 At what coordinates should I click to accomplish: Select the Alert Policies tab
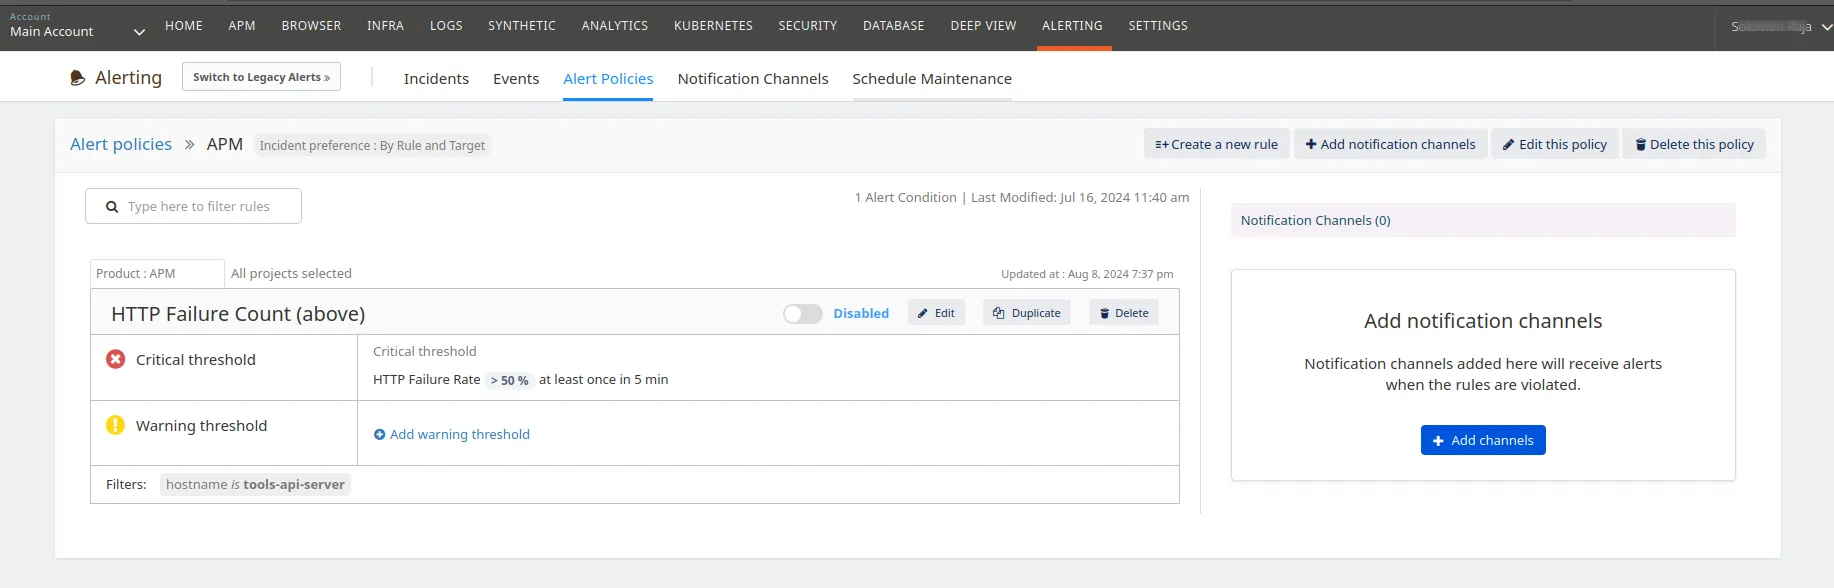[x=608, y=79]
